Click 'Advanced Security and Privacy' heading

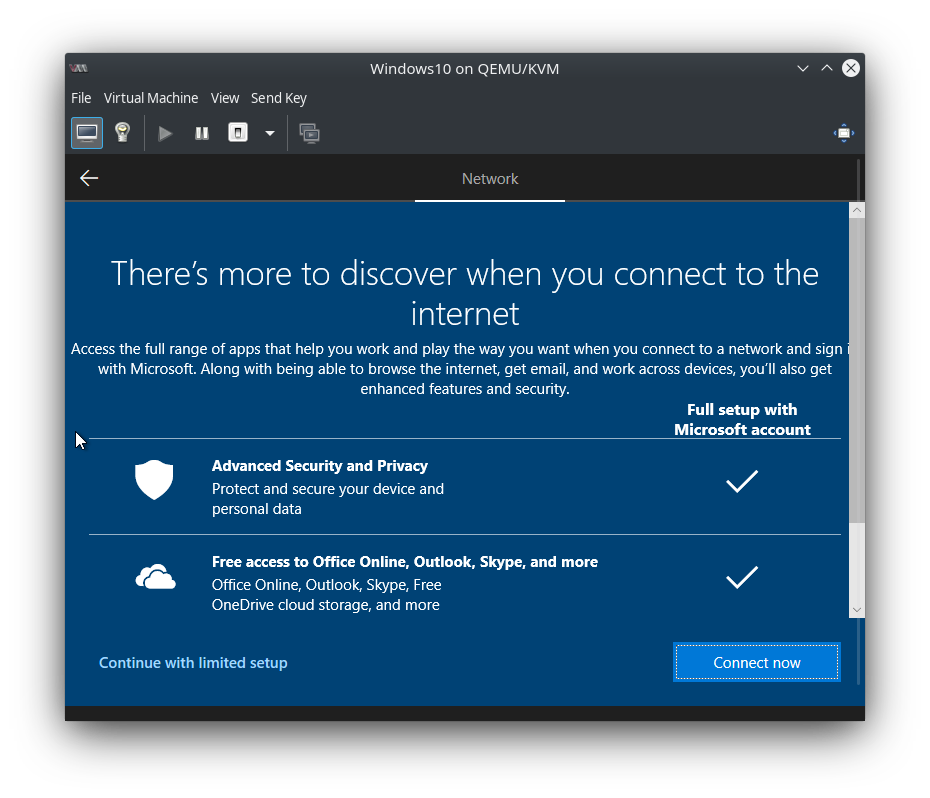coord(320,466)
